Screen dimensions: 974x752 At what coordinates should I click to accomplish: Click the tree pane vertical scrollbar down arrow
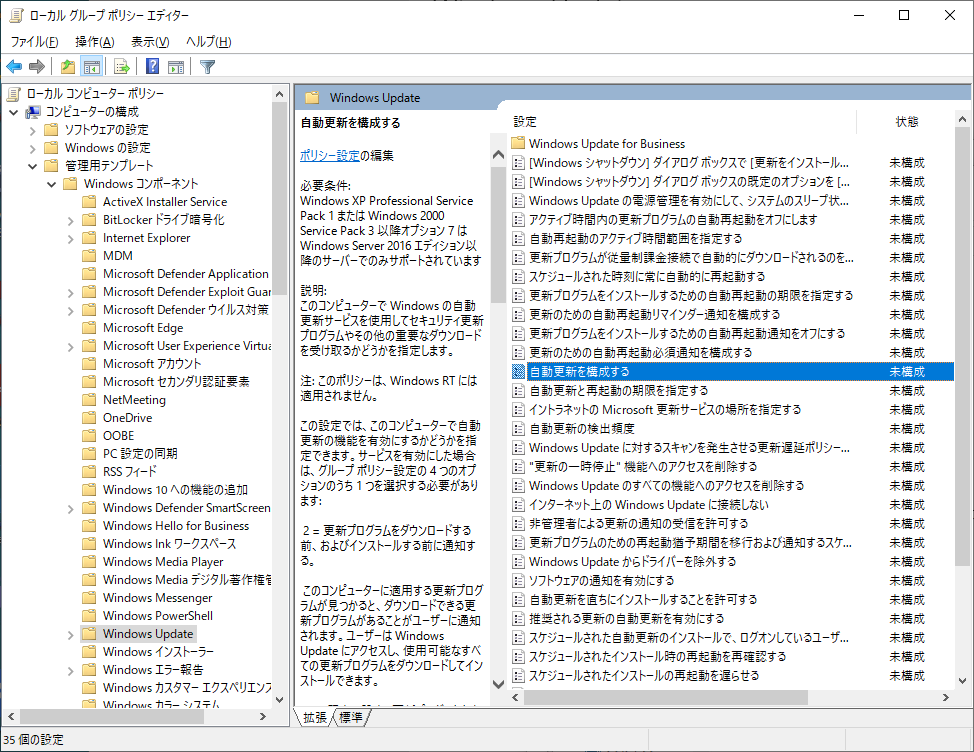tap(280, 699)
